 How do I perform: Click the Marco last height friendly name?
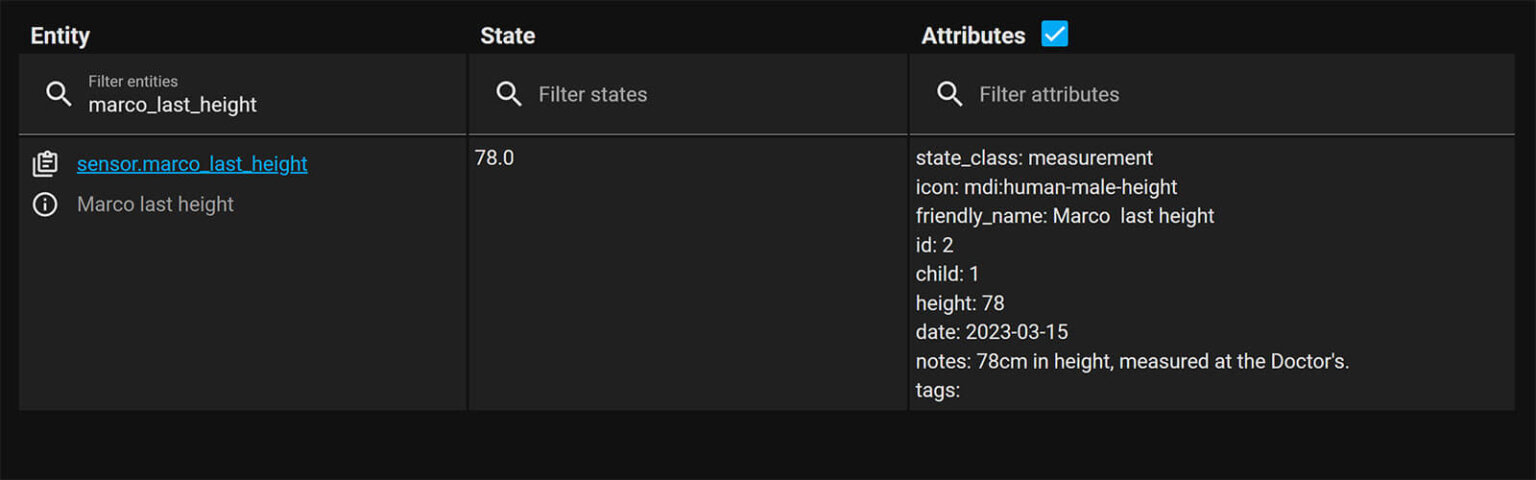point(155,204)
